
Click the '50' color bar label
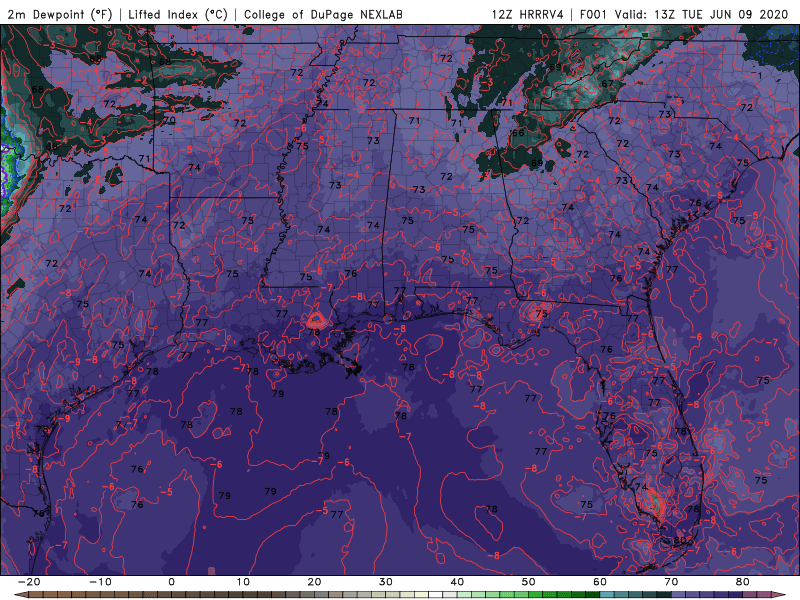(529, 582)
